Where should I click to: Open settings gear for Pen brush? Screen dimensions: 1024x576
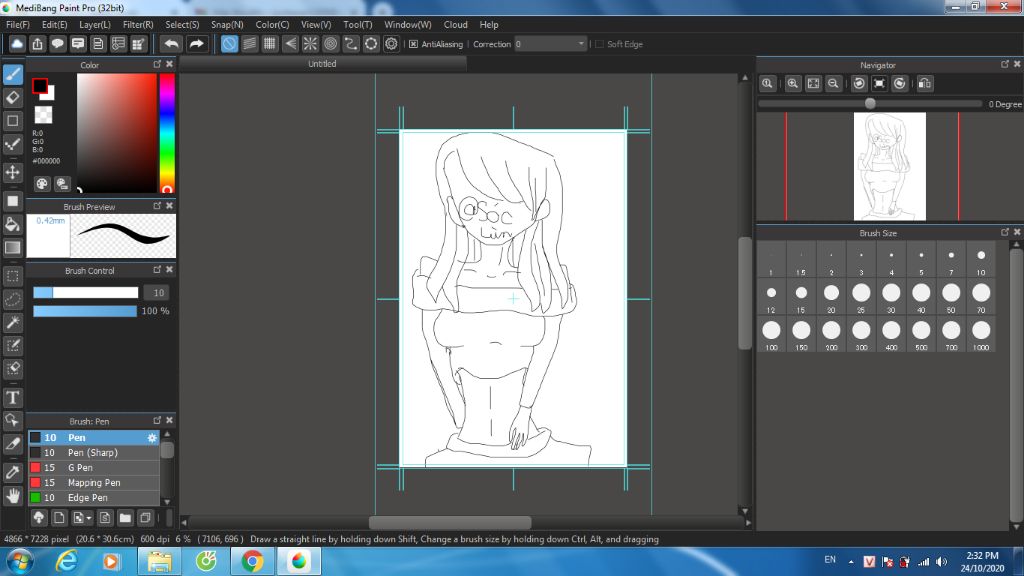[152, 438]
